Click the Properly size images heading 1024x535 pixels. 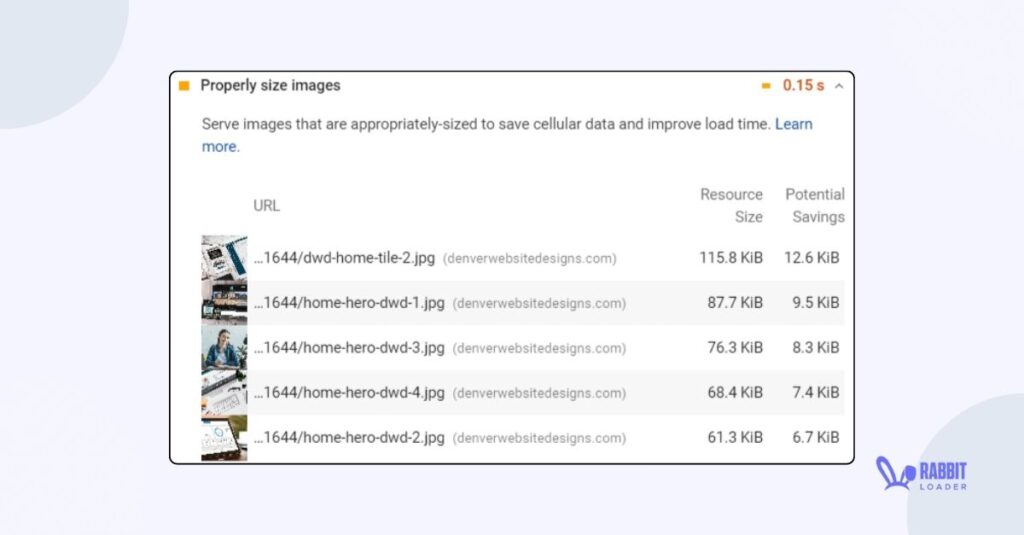click(x=270, y=86)
